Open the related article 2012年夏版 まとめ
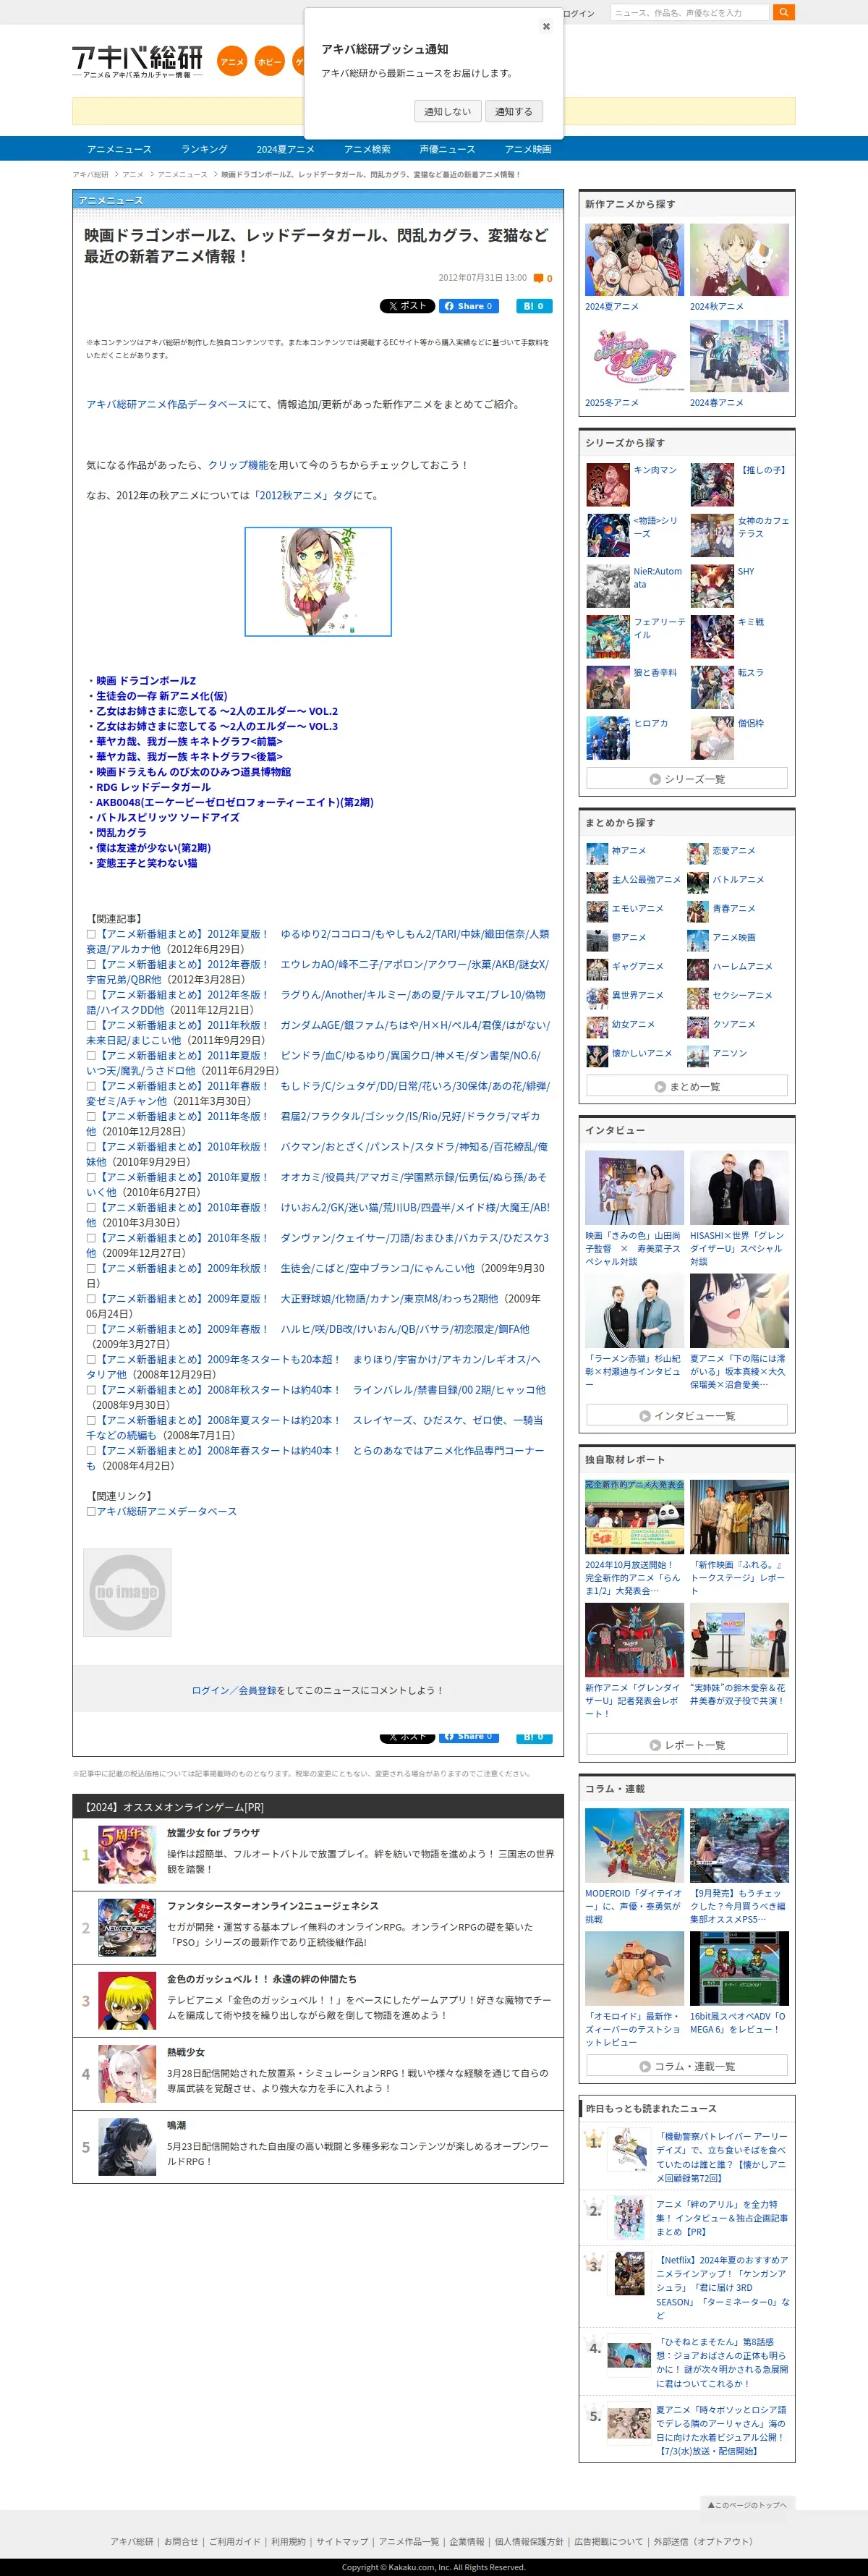The width and height of the screenshot is (868, 2576). coord(318,941)
